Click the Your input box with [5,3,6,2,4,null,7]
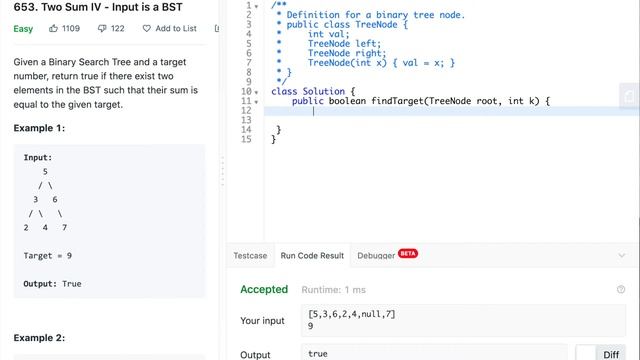This screenshot has height=360, width=640. click(x=463, y=320)
